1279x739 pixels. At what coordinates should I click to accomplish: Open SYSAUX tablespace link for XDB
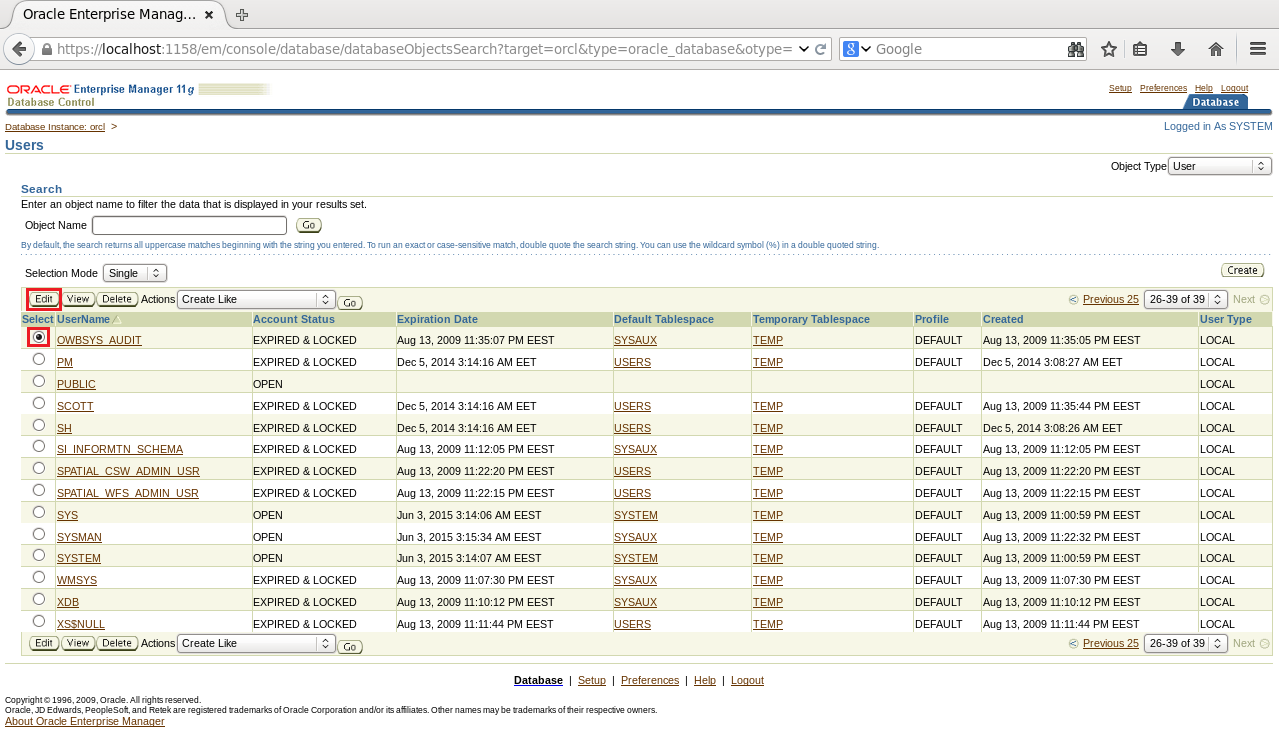coord(635,602)
